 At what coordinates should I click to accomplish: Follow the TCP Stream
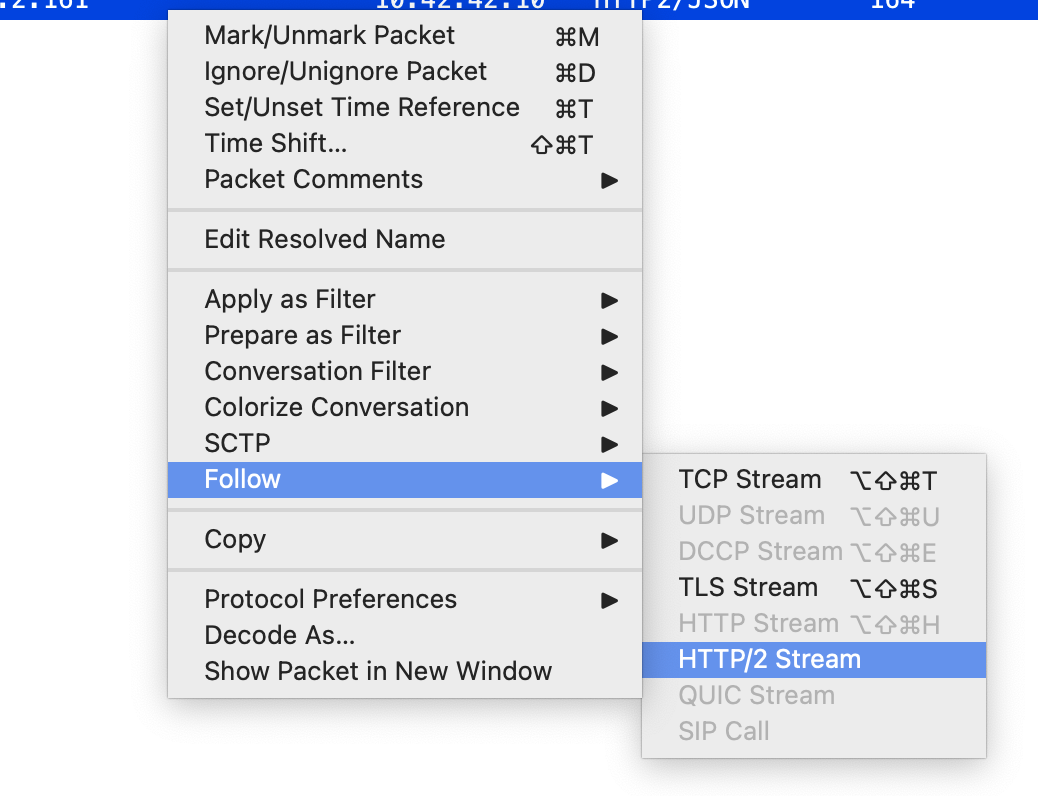click(749, 480)
